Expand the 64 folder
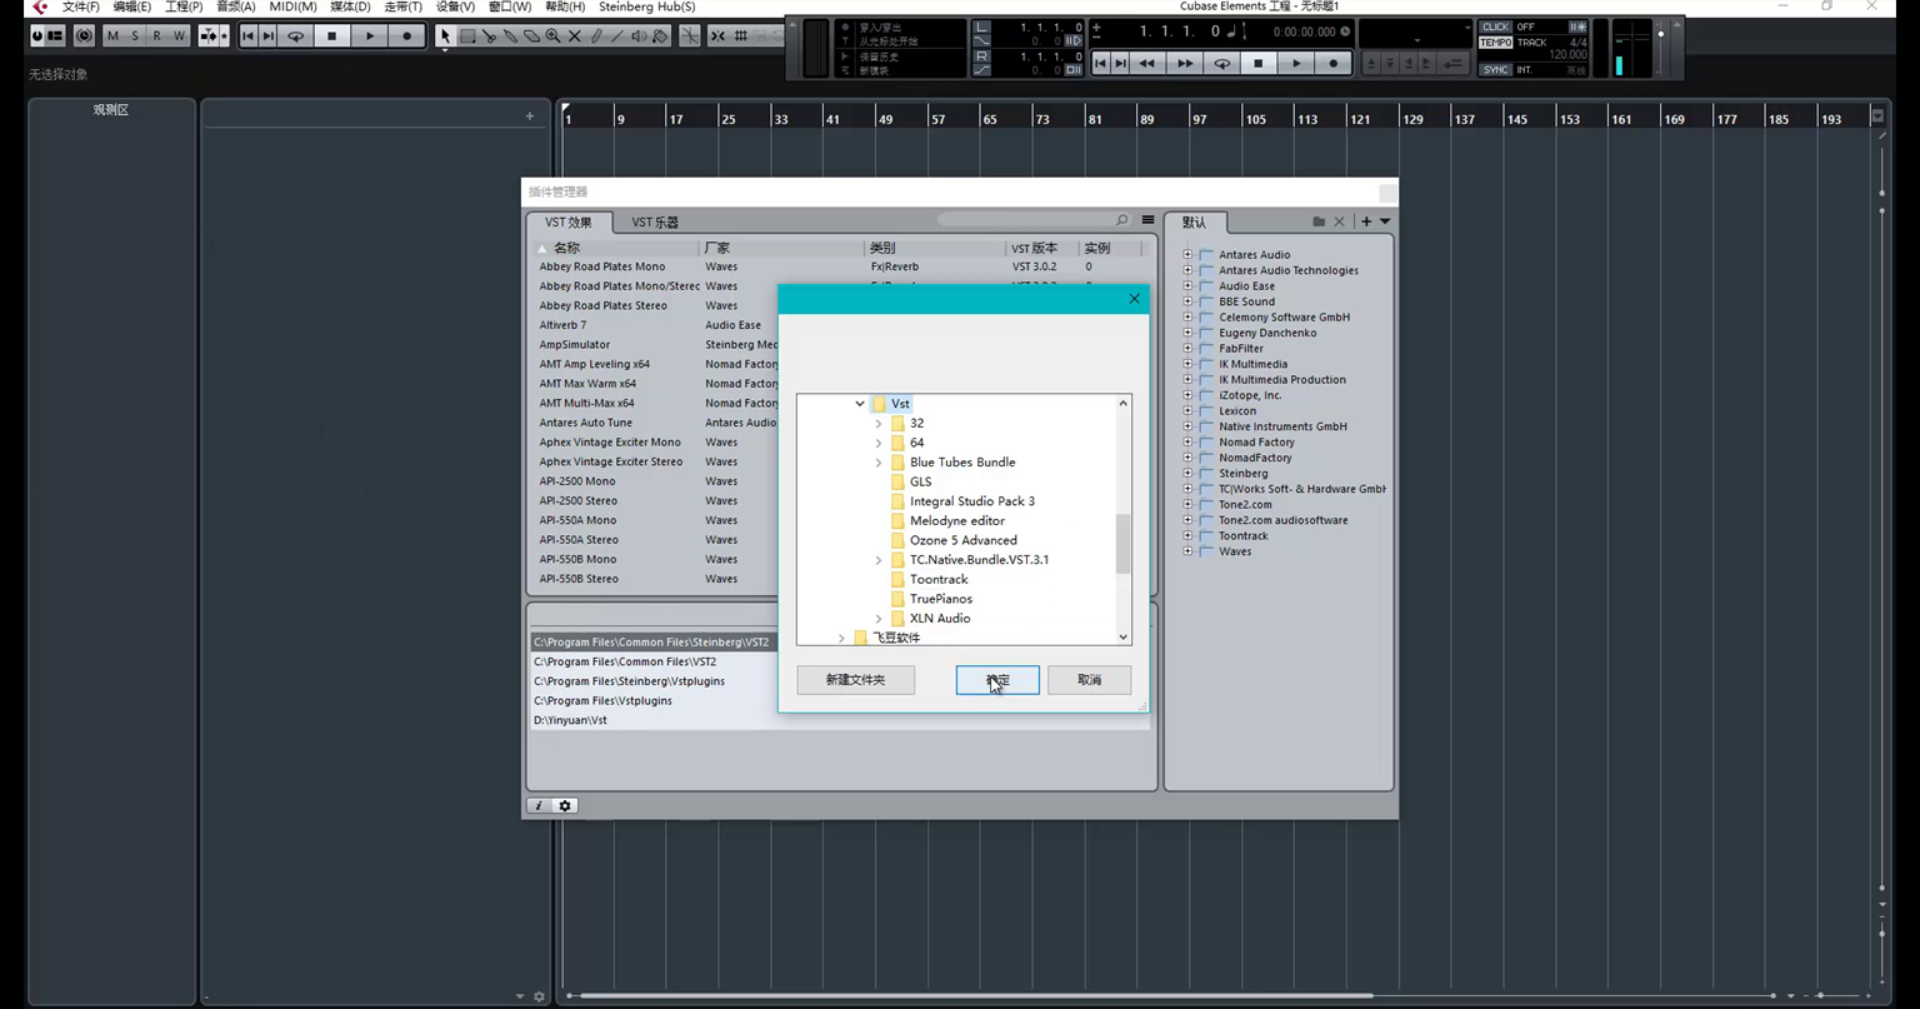Viewport: 1920px width, 1009px height. point(879,443)
